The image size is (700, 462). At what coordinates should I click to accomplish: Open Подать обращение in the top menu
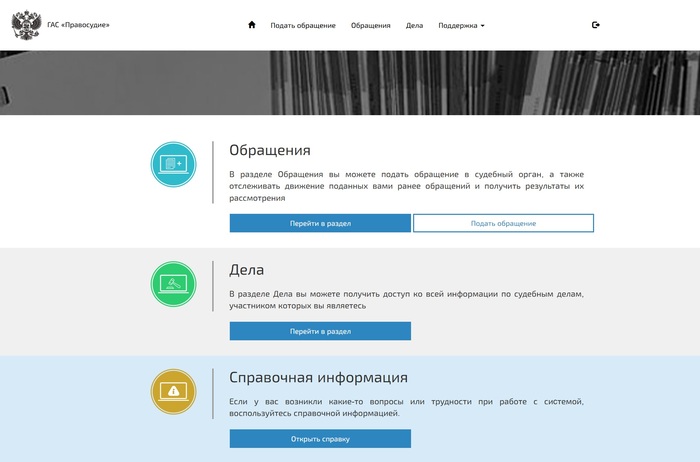click(x=303, y=25)
